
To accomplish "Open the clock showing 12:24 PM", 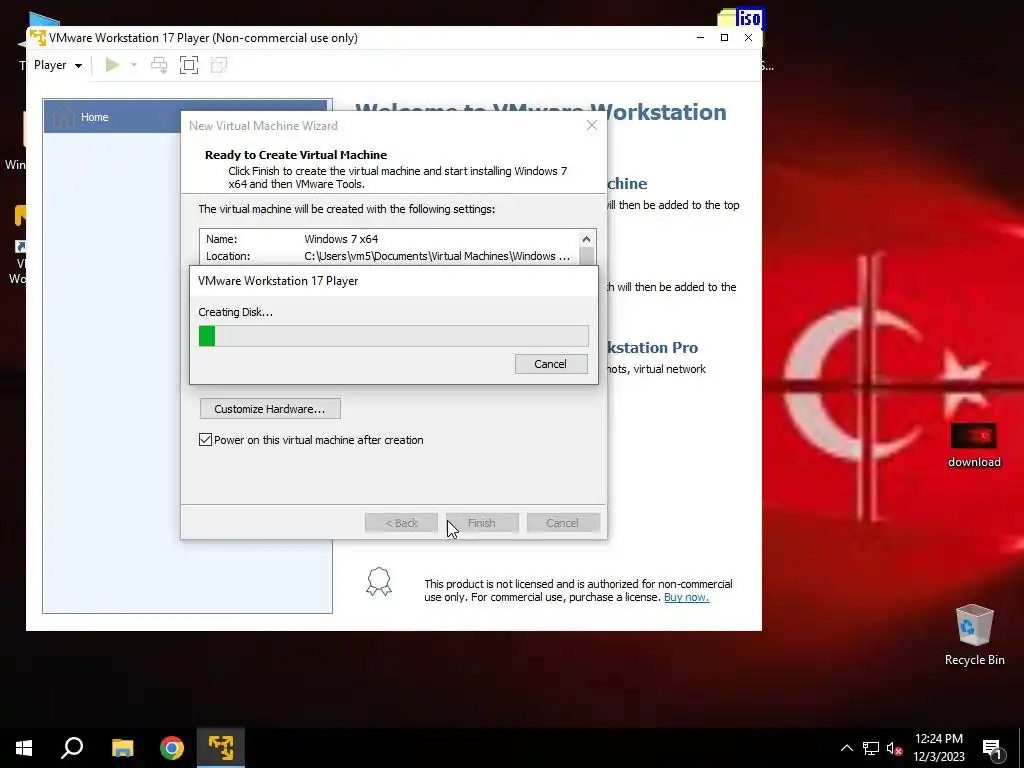I will click(938, 748).
